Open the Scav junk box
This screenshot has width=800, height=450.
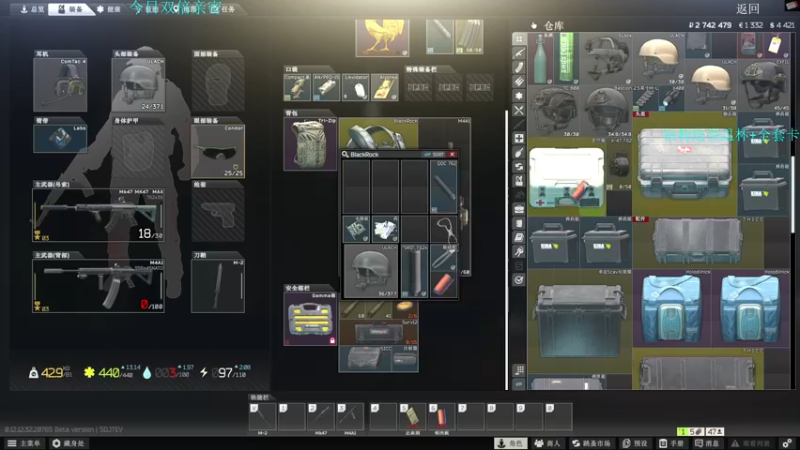580,320
